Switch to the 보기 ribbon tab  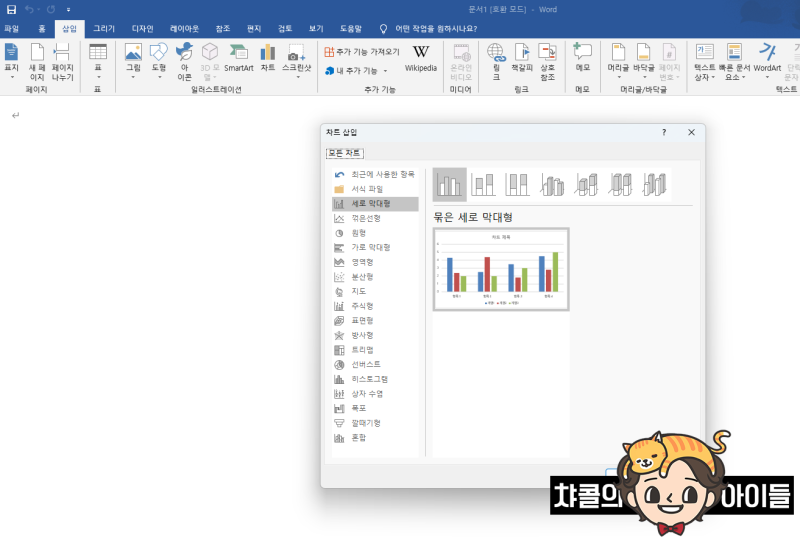pos(316,29)
